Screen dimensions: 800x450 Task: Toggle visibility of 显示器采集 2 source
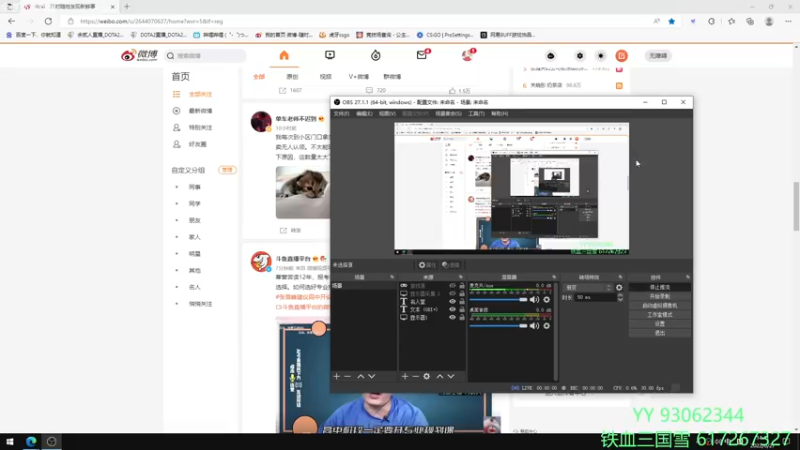(452, 293)
